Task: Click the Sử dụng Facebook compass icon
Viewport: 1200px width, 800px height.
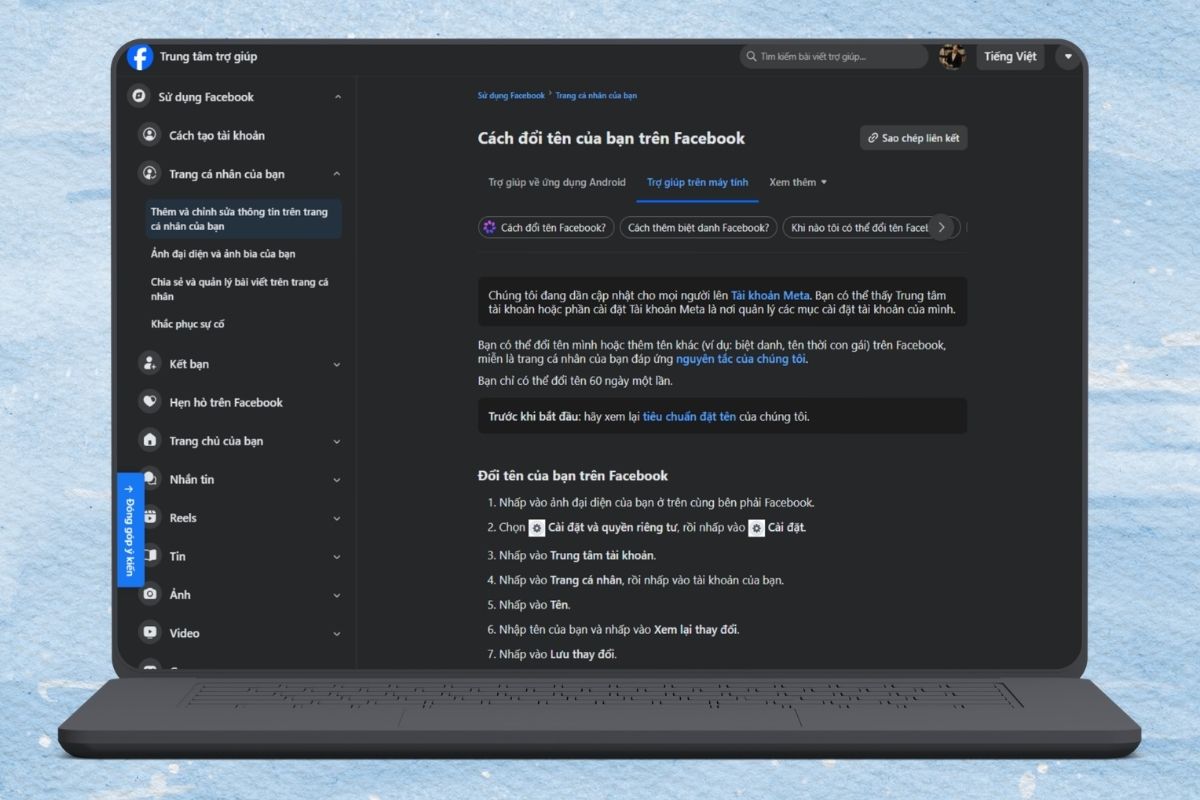Action: (139, 97)
